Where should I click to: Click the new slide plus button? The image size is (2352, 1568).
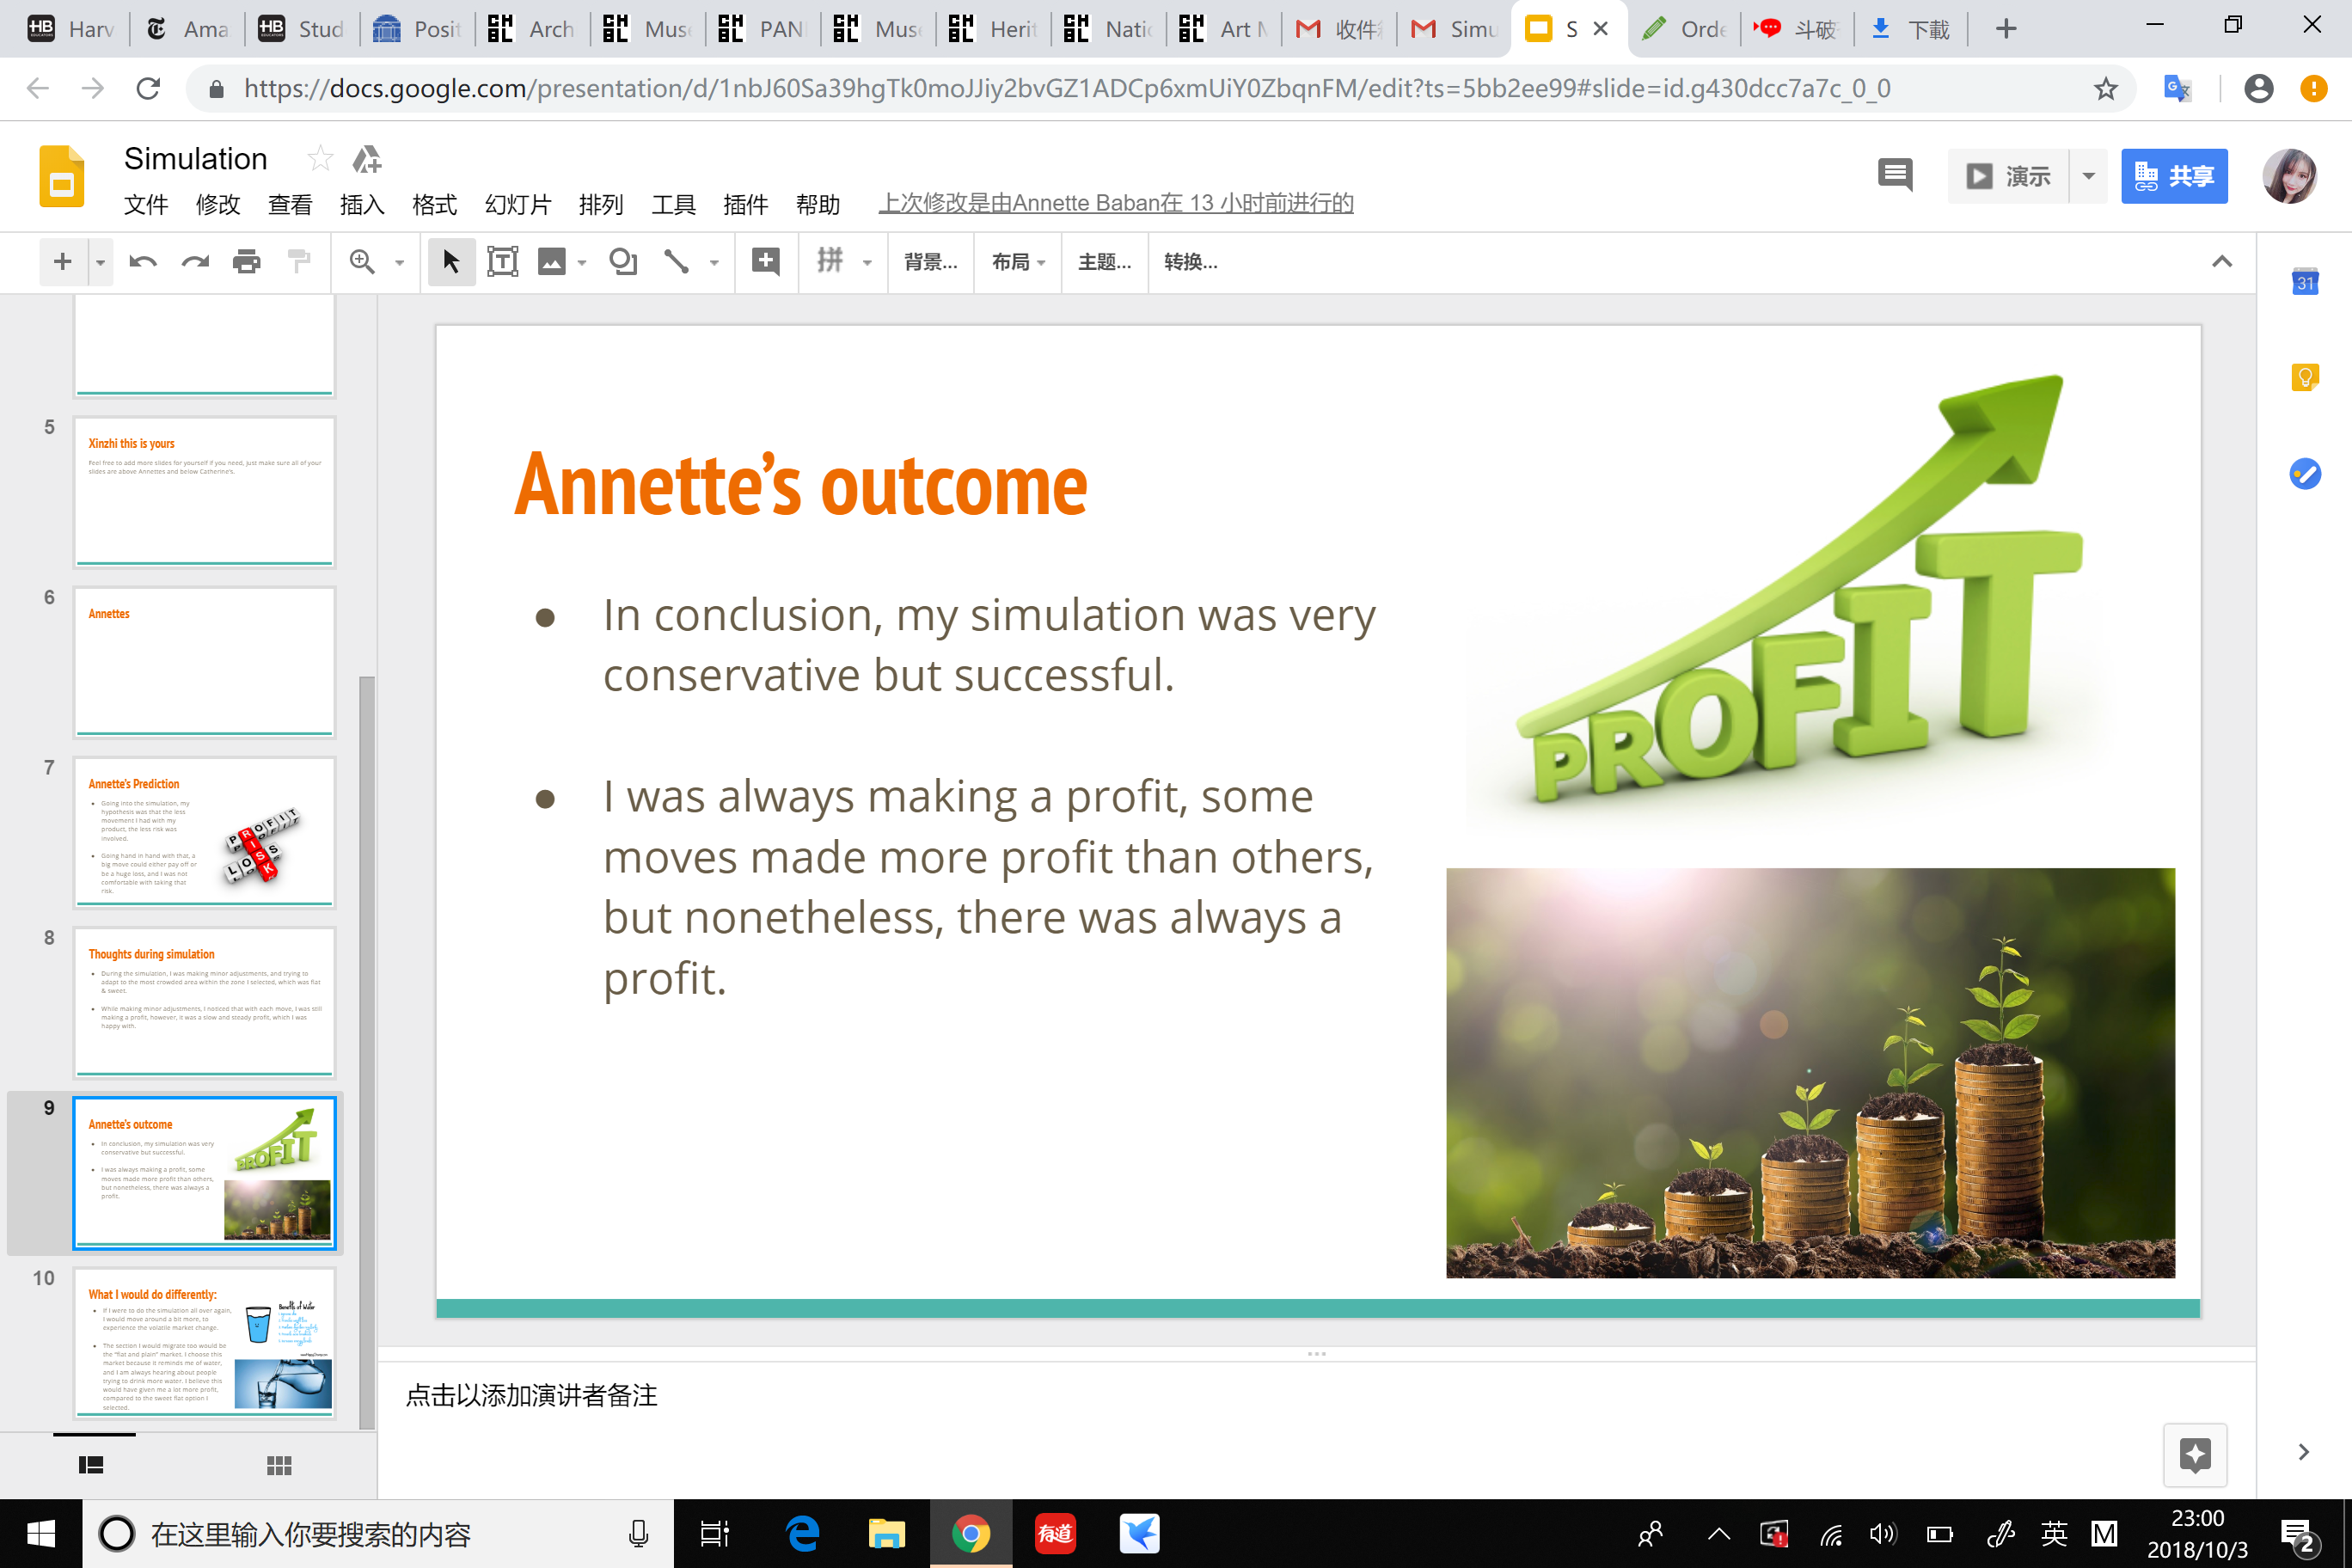click(63, 262)
